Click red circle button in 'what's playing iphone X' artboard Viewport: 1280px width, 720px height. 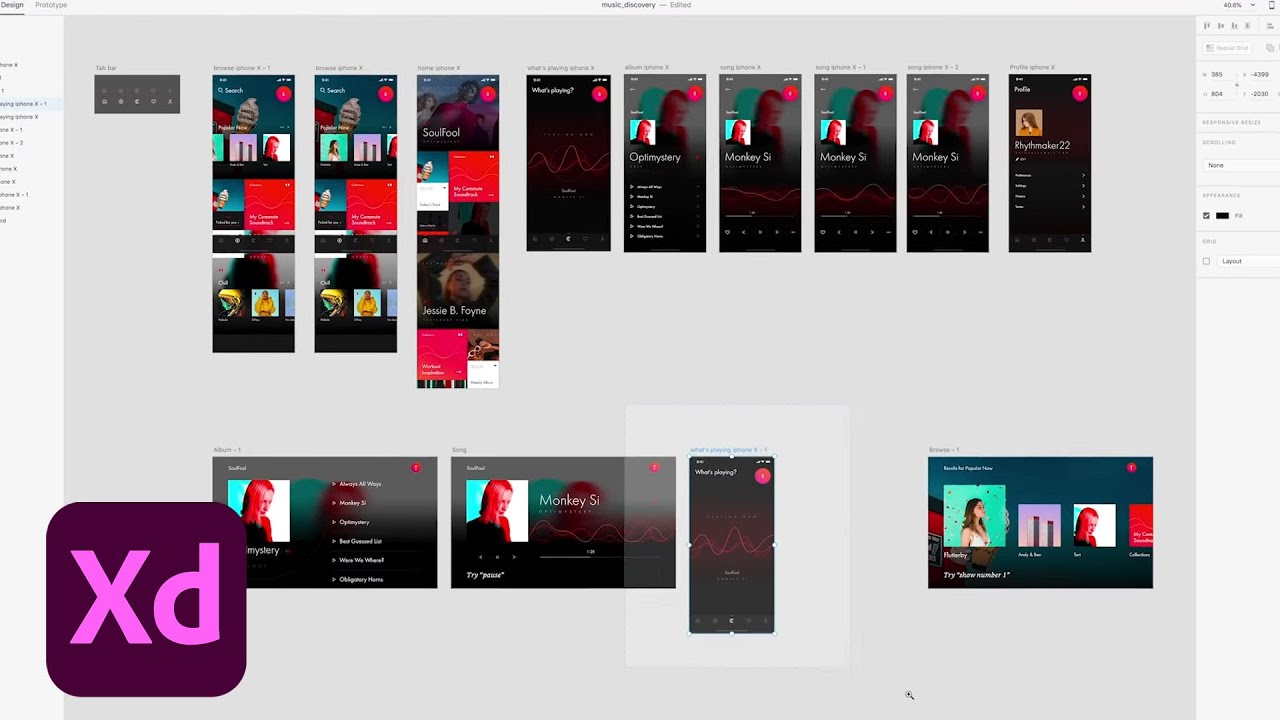599,94
